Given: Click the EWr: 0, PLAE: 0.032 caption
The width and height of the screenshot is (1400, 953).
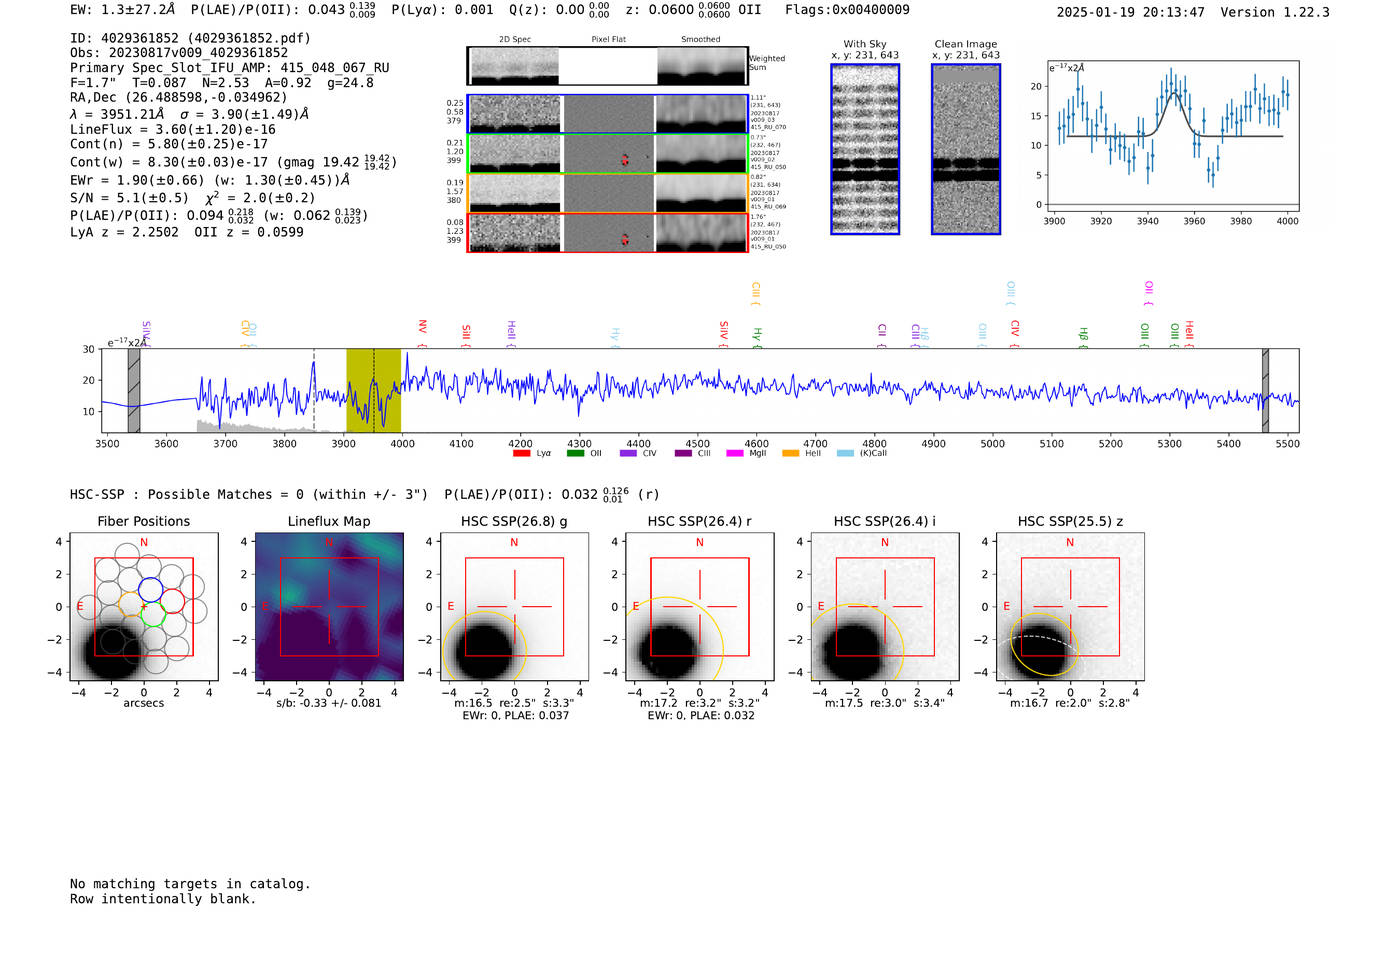Looking at the screenshot, I should [701, 715].
